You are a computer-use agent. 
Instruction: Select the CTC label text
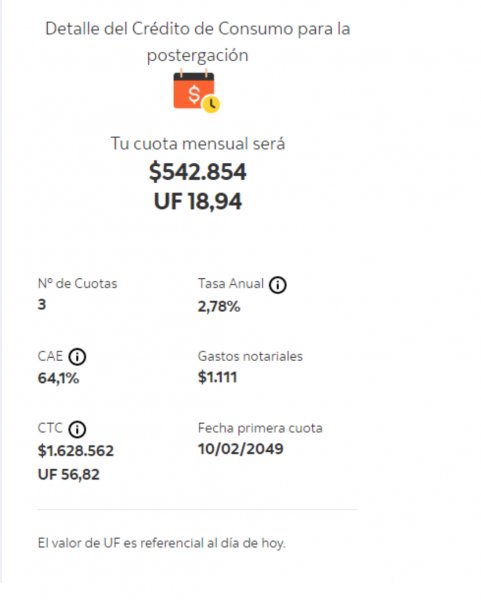point(50,428)
